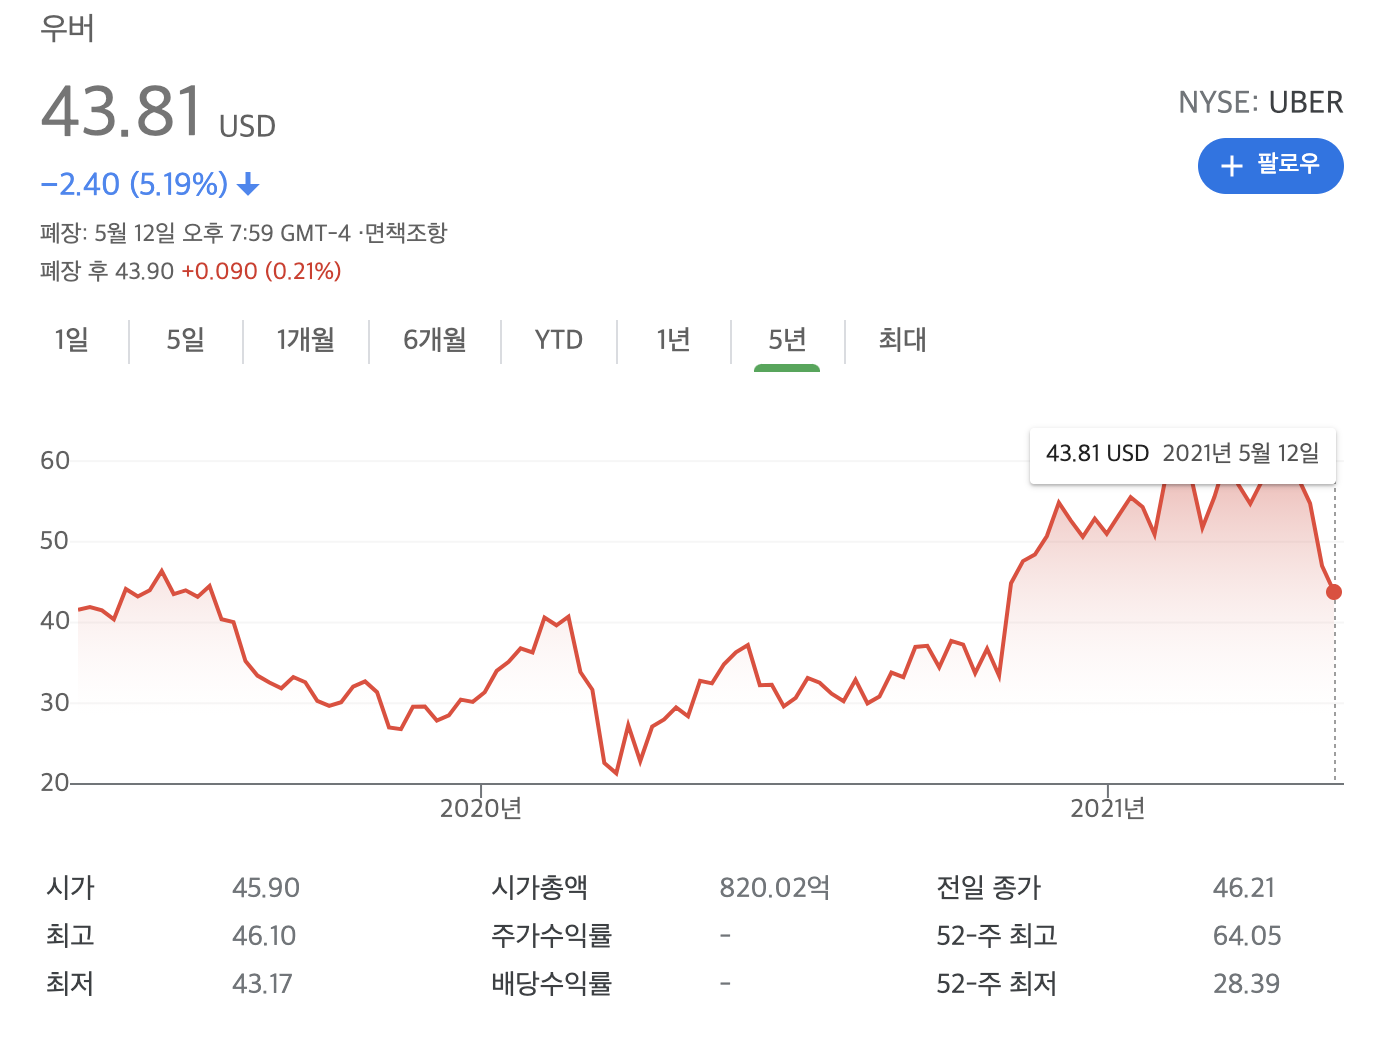The height and width of the screenshot is (1040, 1384).
Task: Click the Follow (팔로우) button
Action: pyautogui.click(x=1270, y=165)
